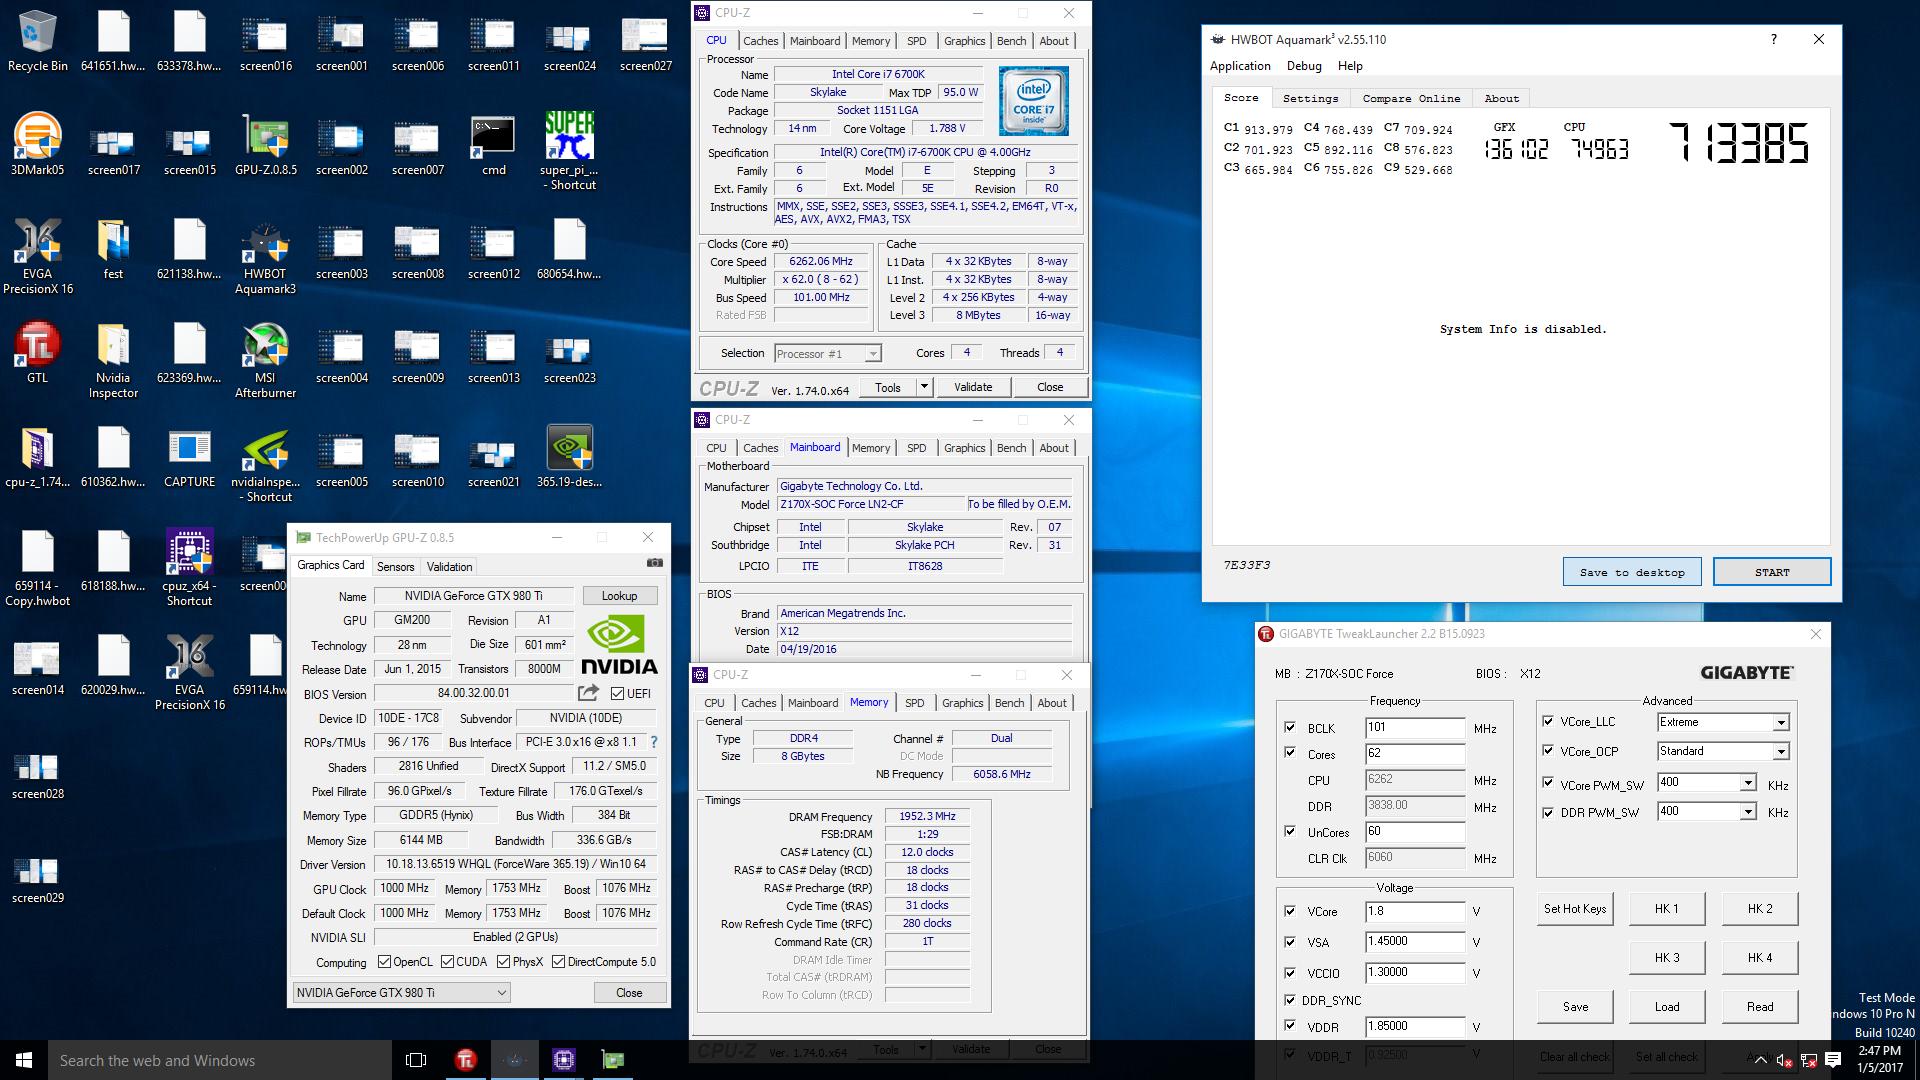The height and width of the screenshot is (1080, 1920).
Task: Open the VCore_LLC Extreme dropdown
Action: tap(1722, 722)
